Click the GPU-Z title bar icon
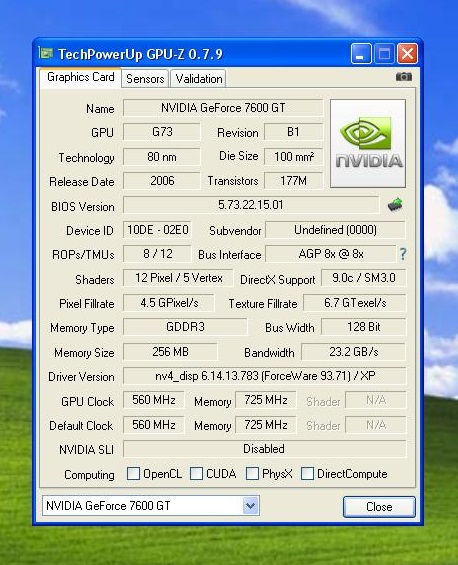Screen dimensions: 458x565 pos(46,54)
